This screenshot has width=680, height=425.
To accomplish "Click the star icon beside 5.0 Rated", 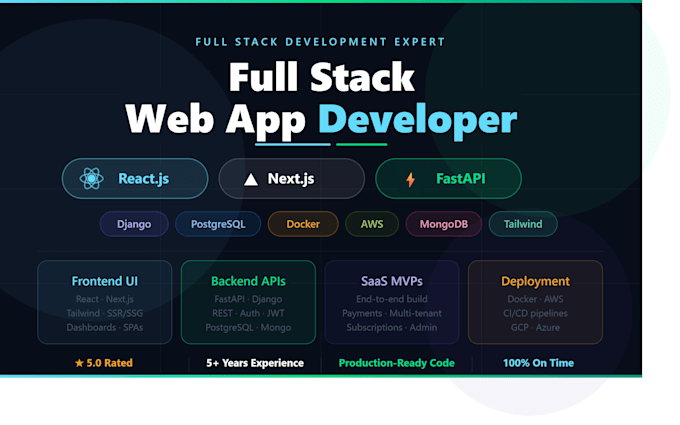I will tap(79, 363).
